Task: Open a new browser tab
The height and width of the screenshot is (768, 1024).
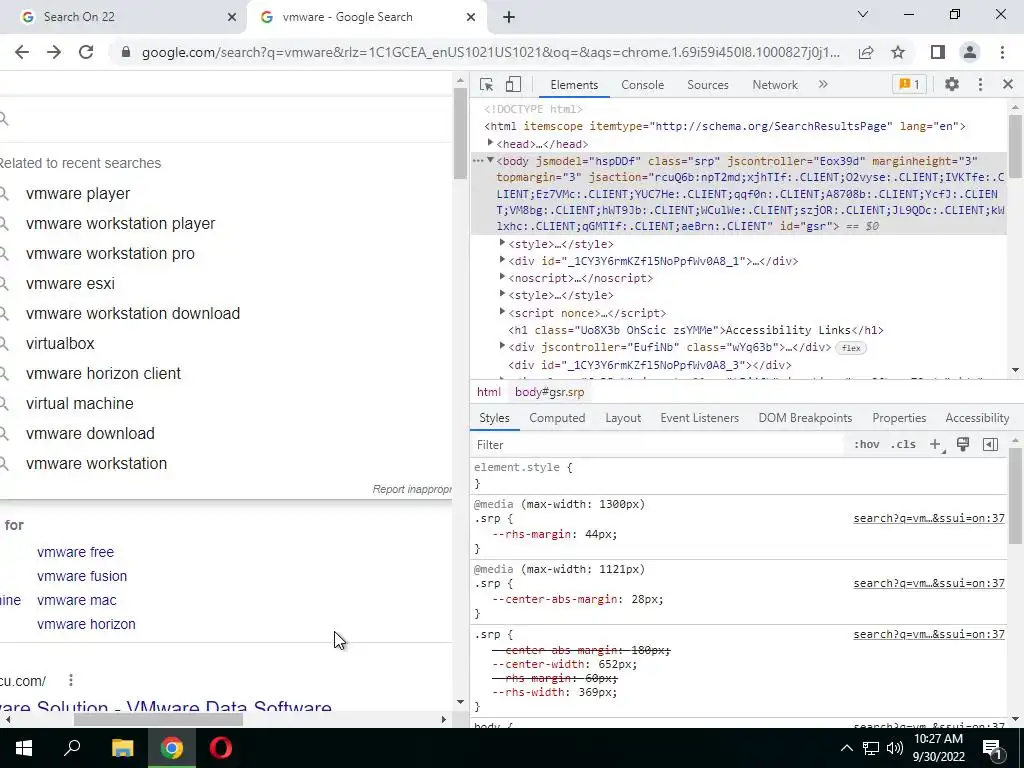Action: click(509, 17)
